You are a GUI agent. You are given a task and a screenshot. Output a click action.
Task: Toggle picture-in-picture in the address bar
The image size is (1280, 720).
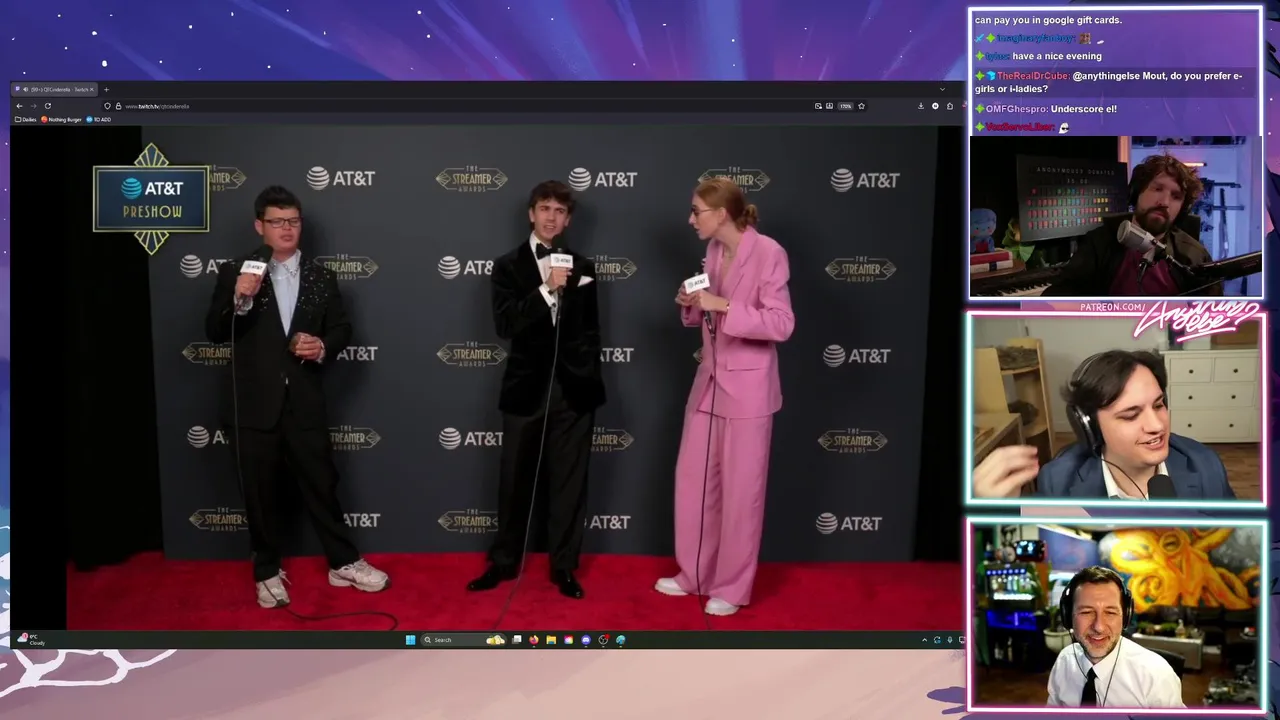click(x=818, y=106)
